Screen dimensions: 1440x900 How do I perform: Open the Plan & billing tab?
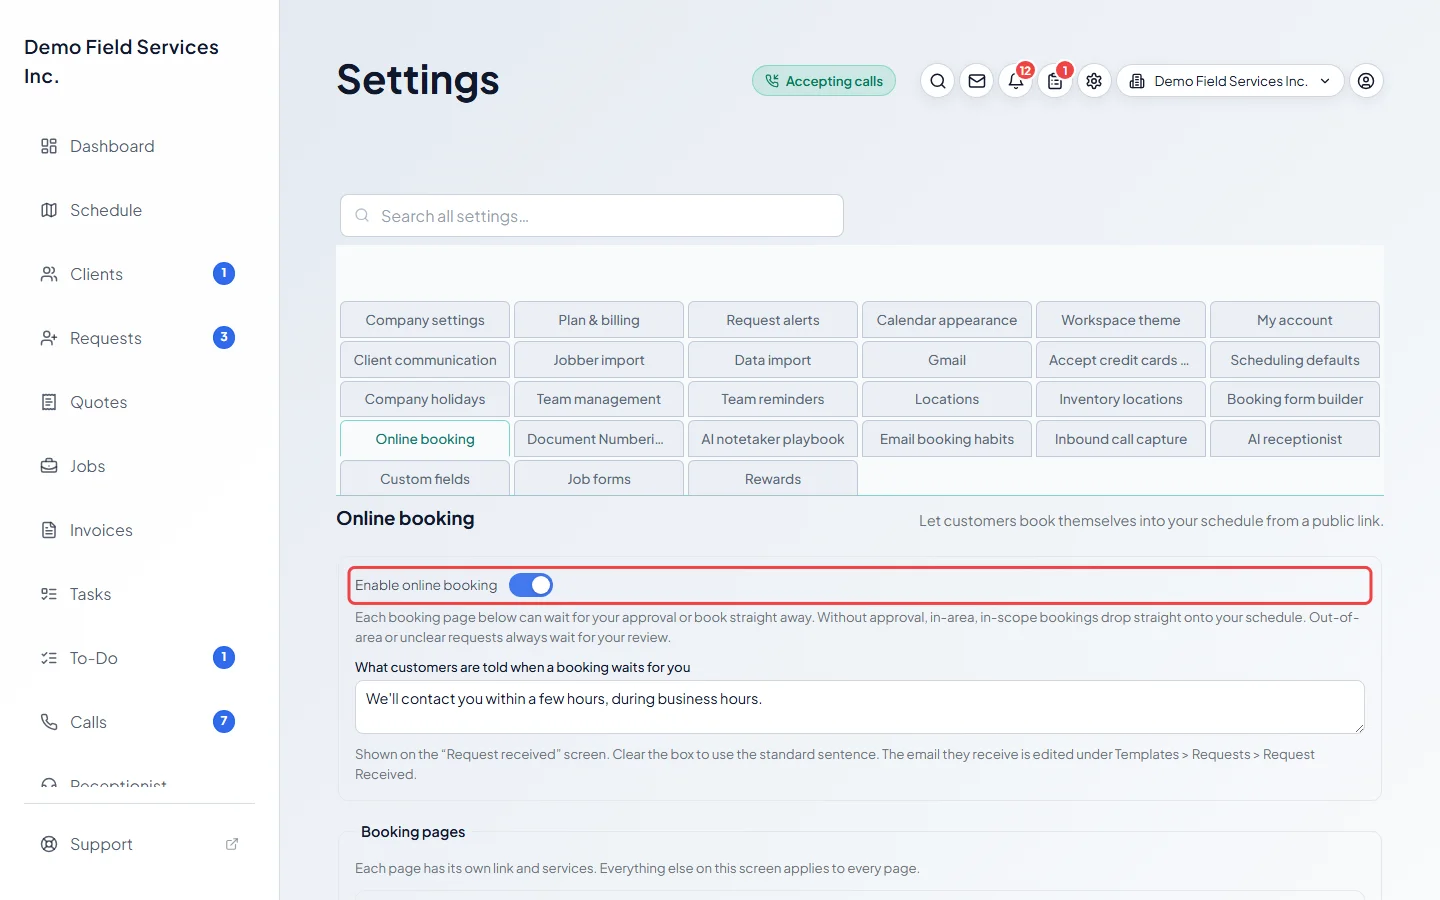(599, 320)
